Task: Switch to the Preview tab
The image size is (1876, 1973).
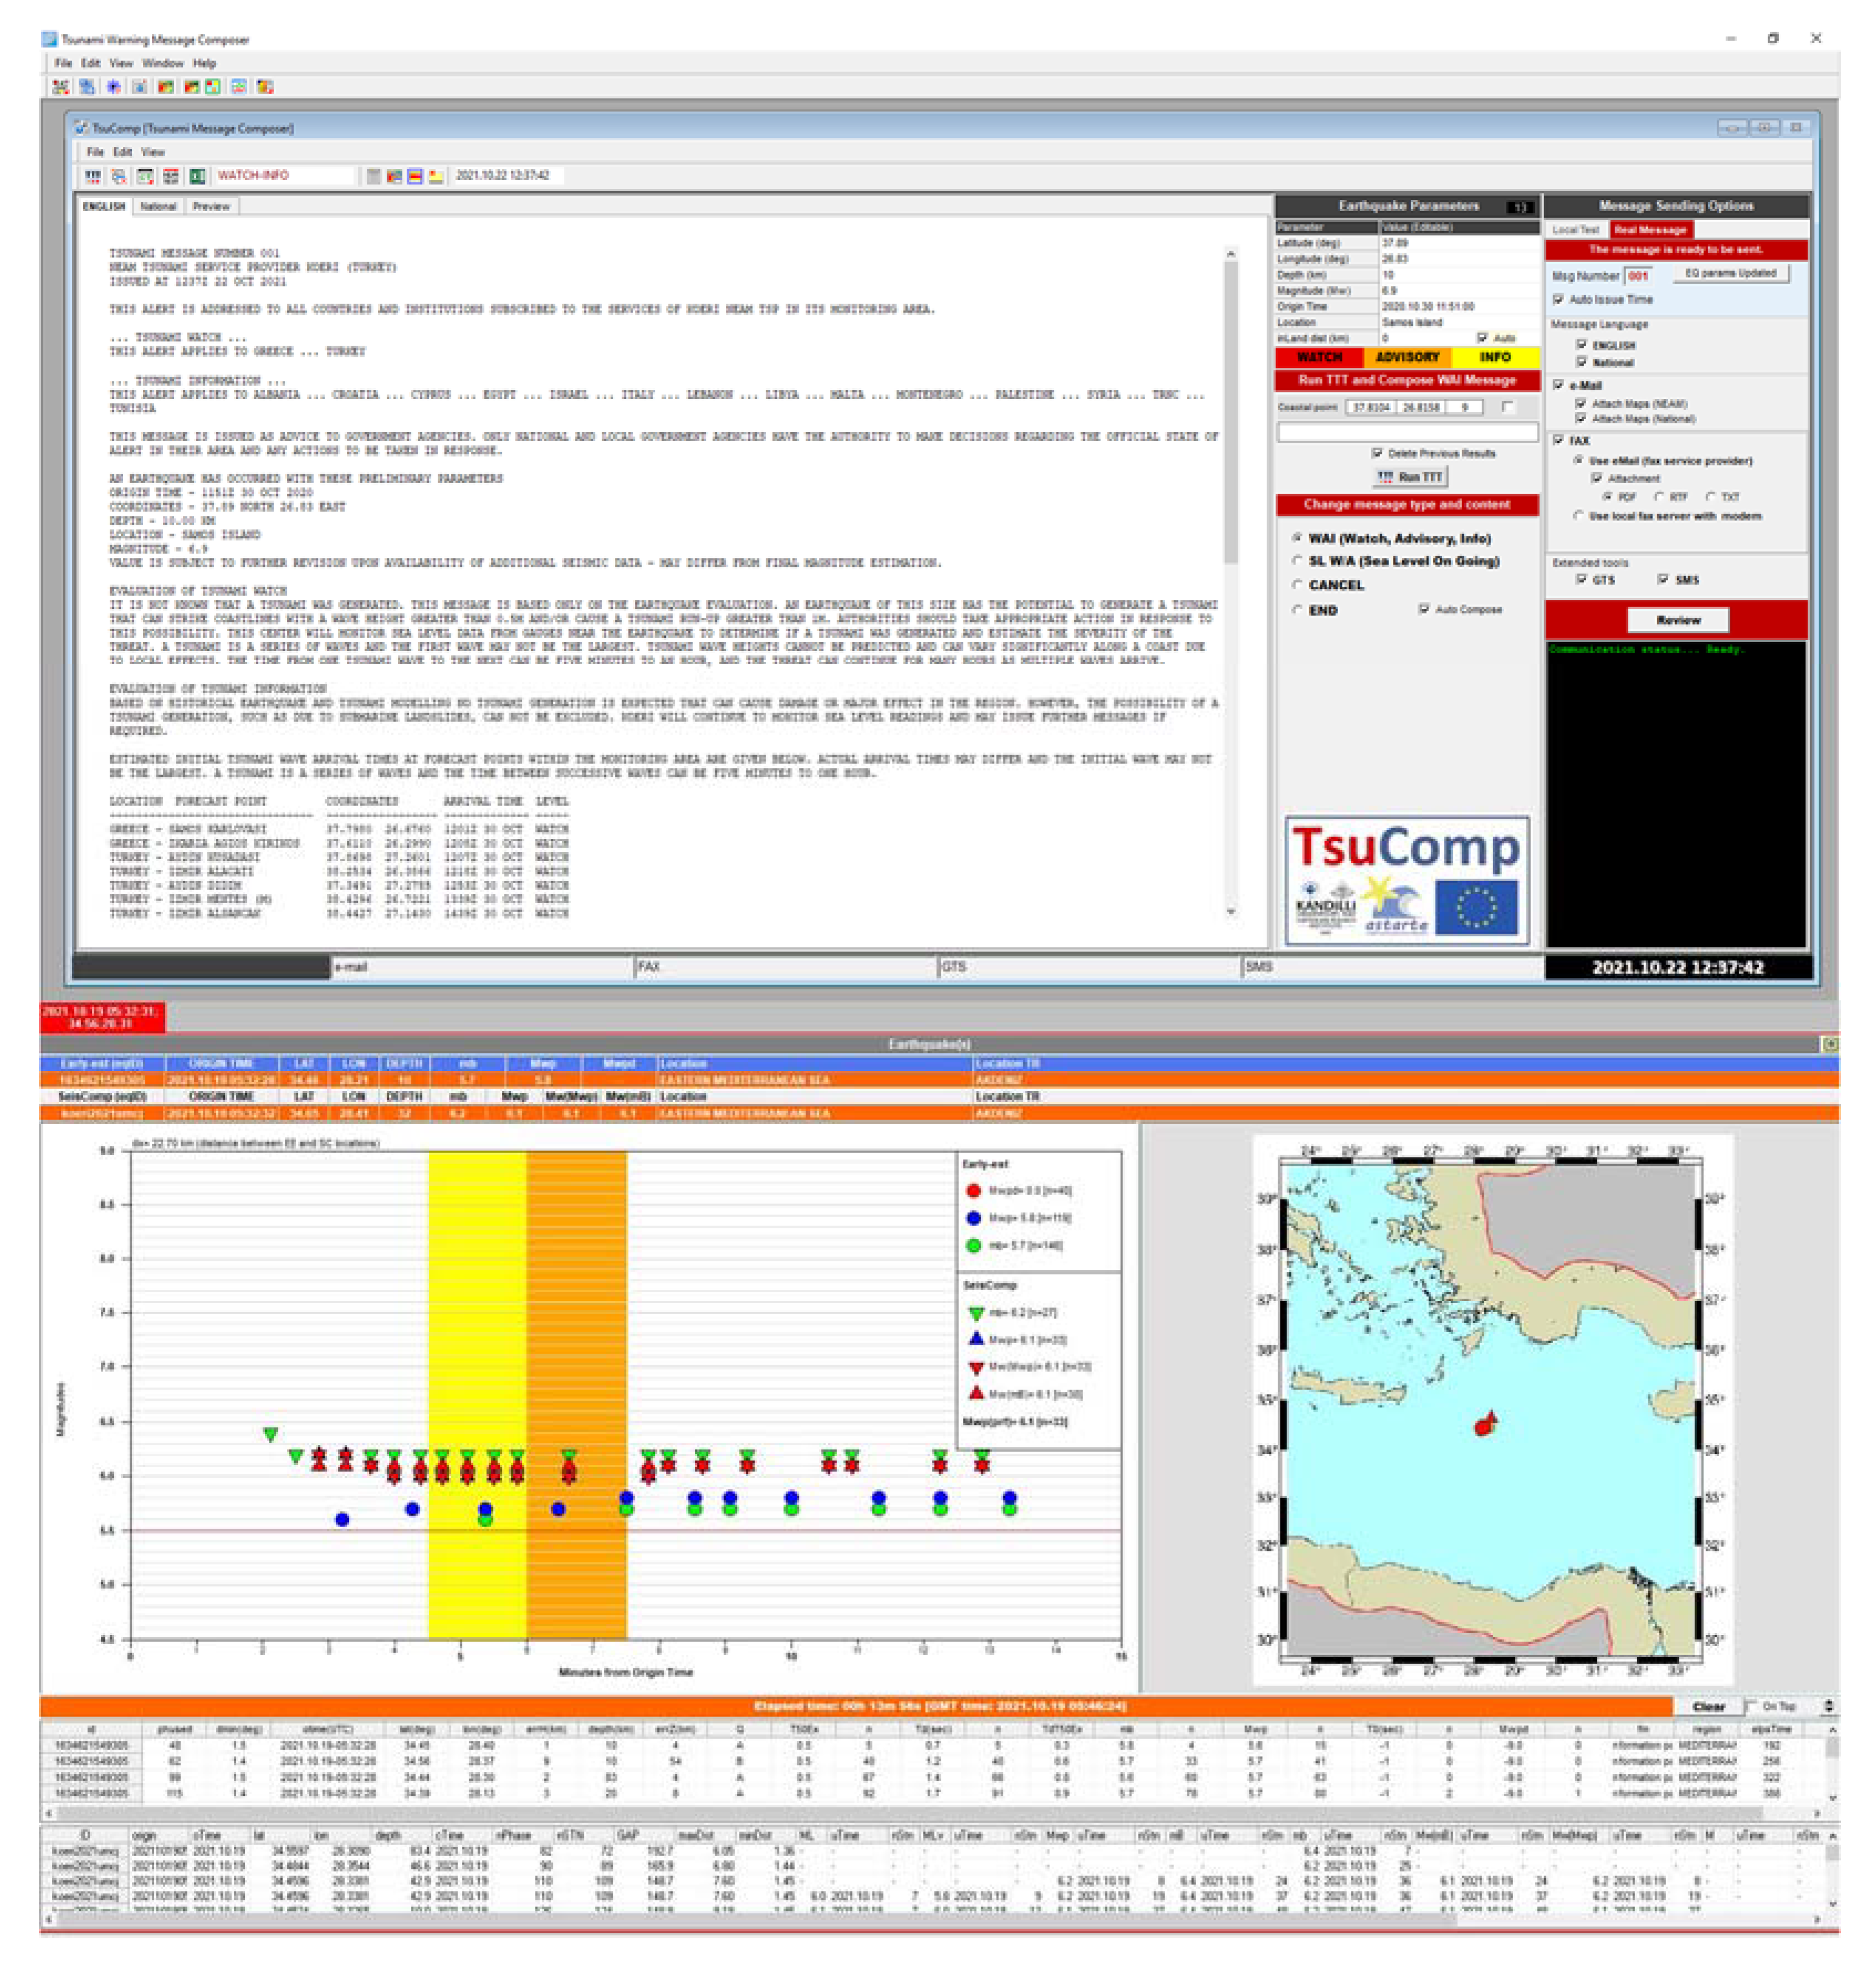Action: [210, 206]
